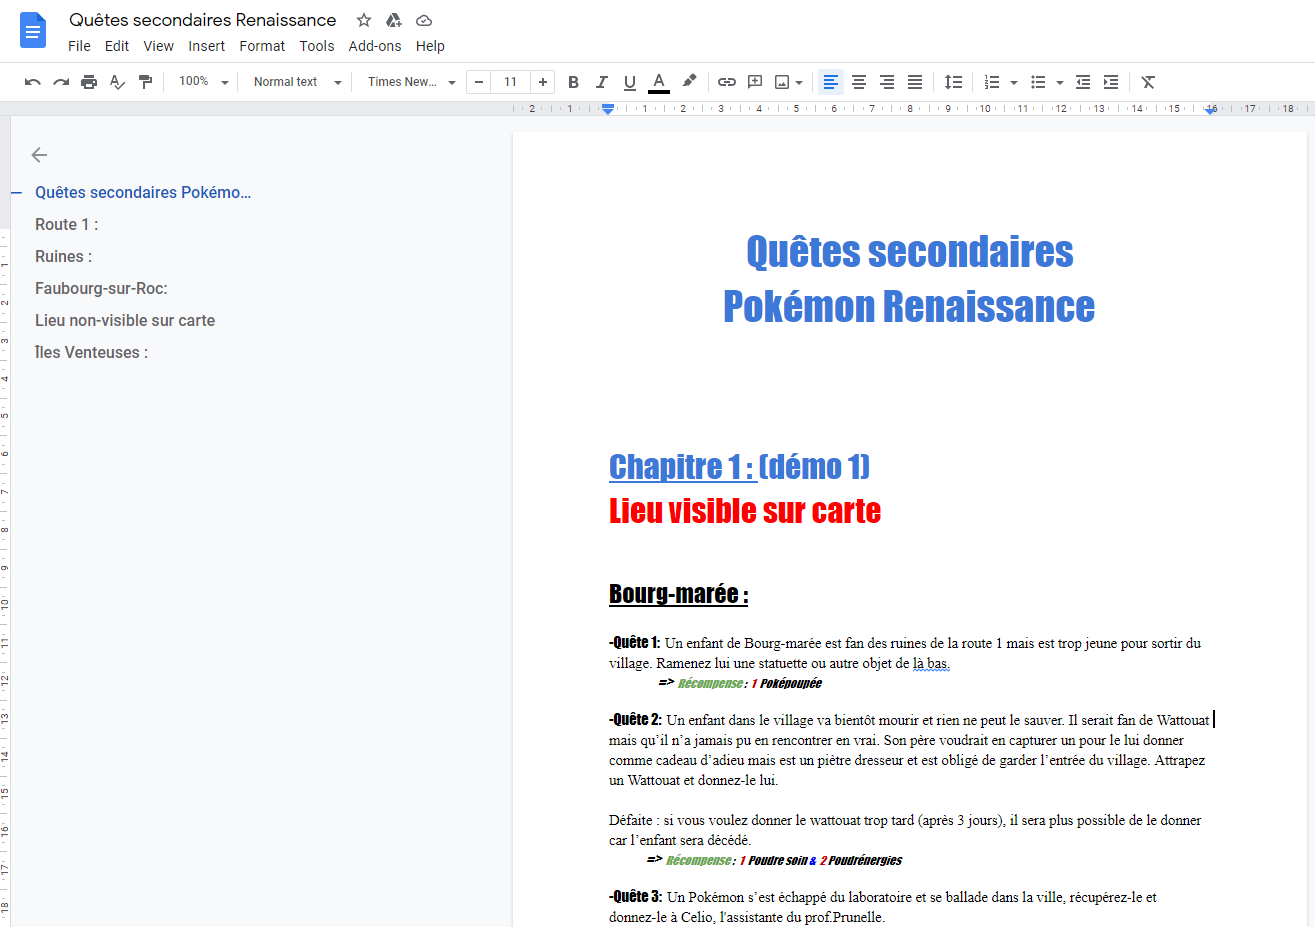
Task: Star the document
Action: point(364,20)
